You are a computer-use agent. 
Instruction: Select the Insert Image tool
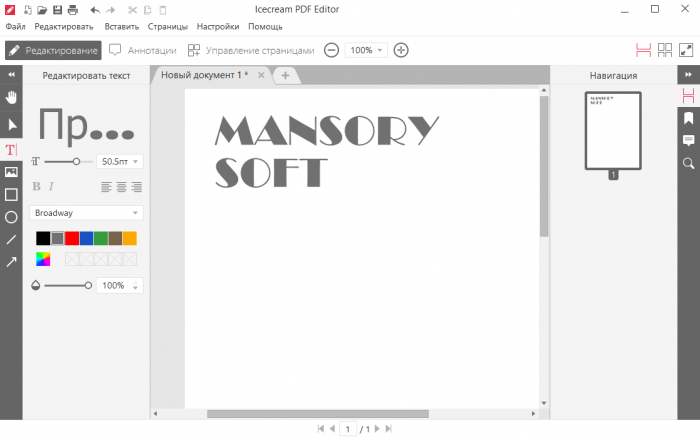[11, 172]
